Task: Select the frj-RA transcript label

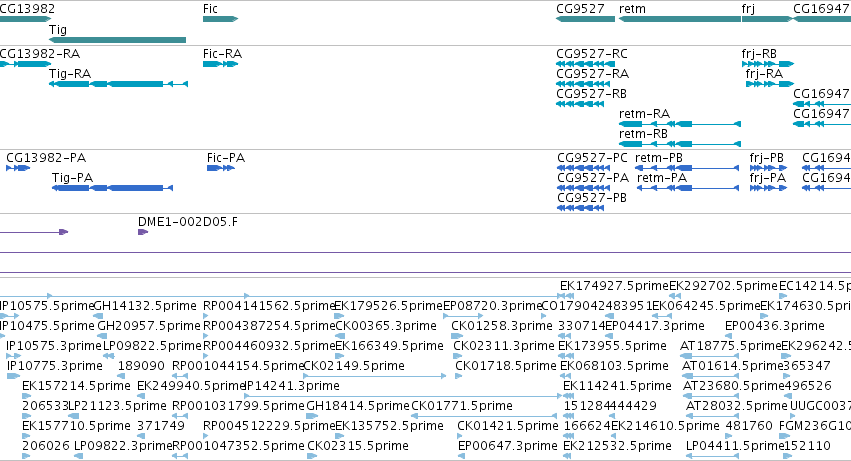Action: pos(764,74)
